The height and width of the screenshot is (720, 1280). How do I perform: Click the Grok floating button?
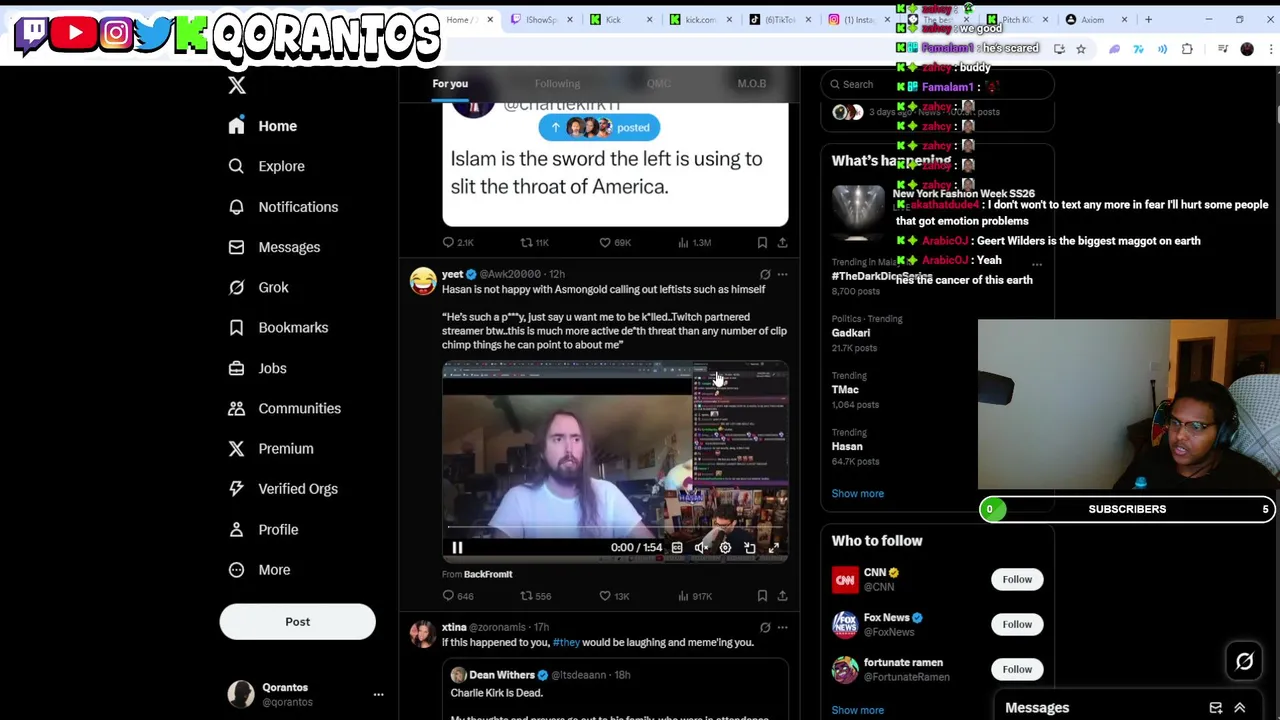coord(1245,661)
